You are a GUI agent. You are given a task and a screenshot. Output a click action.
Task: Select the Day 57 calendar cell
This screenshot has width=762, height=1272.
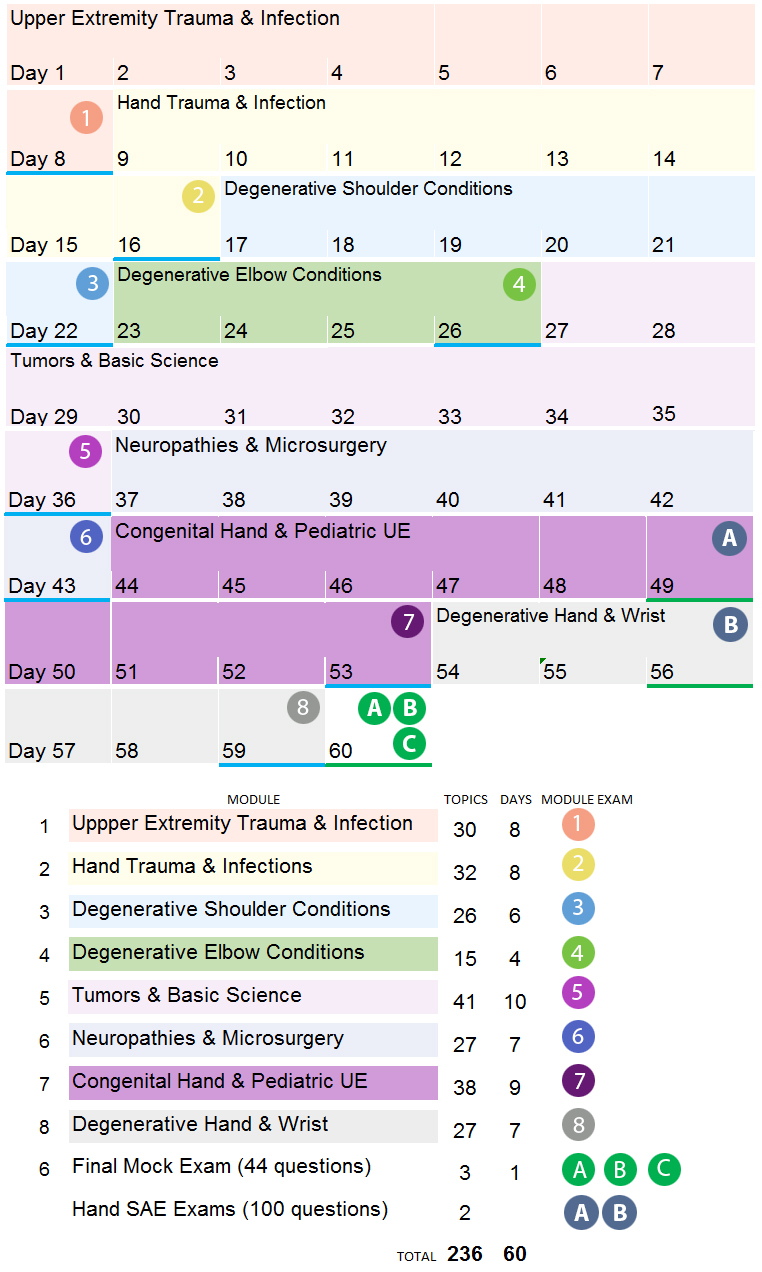(x=58, y=727)
